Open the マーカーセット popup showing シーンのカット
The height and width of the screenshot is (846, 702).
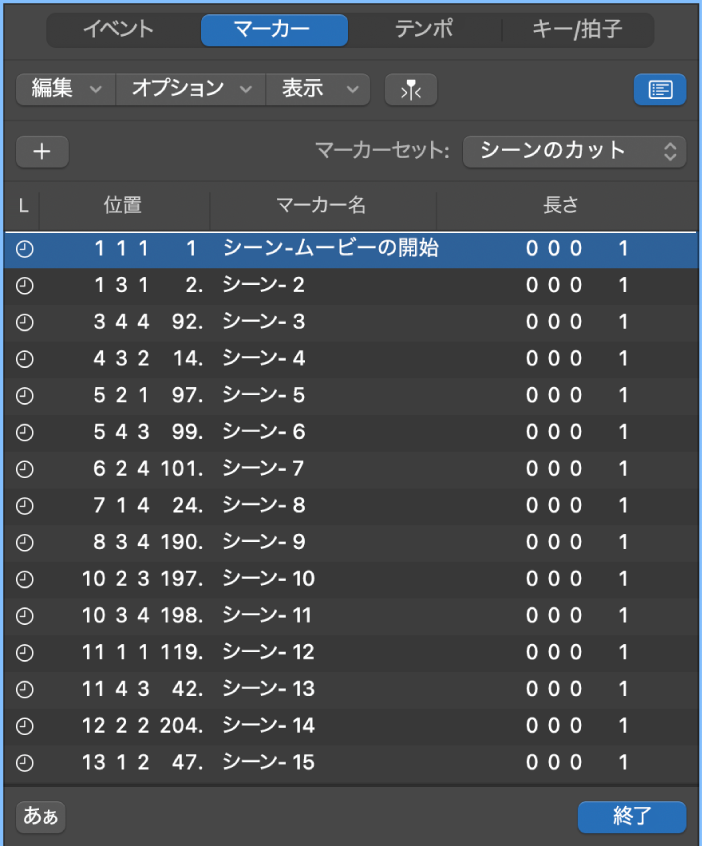(x=575, y=152)
